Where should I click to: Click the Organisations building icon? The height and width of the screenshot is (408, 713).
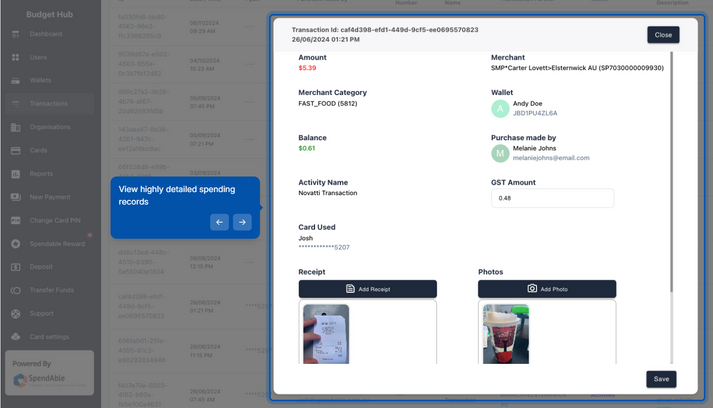pyautogui.click(x=15, y=127)
